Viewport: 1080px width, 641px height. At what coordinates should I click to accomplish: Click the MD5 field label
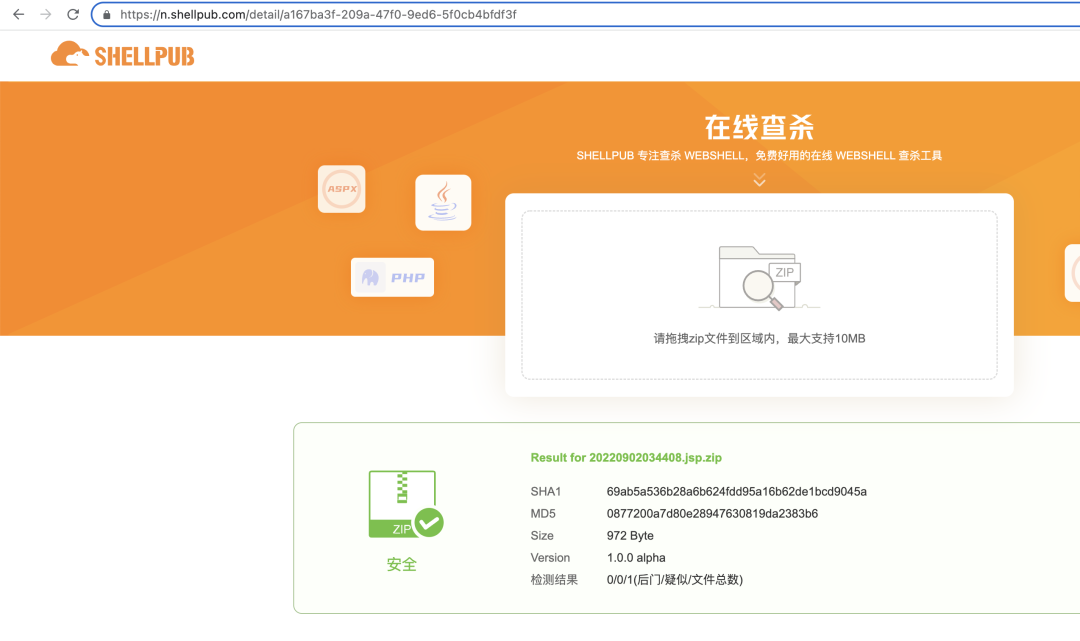point(543,514)
